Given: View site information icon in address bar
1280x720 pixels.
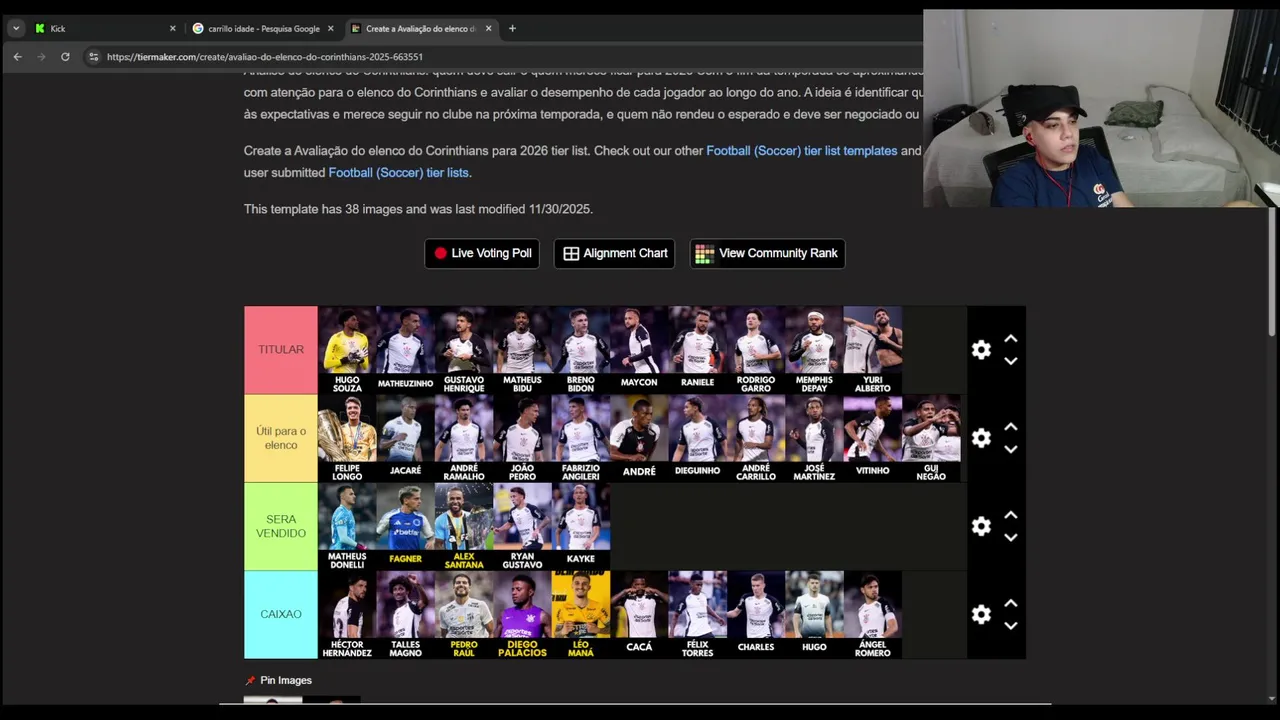Looking at the screenshot, I should [93, 57].
